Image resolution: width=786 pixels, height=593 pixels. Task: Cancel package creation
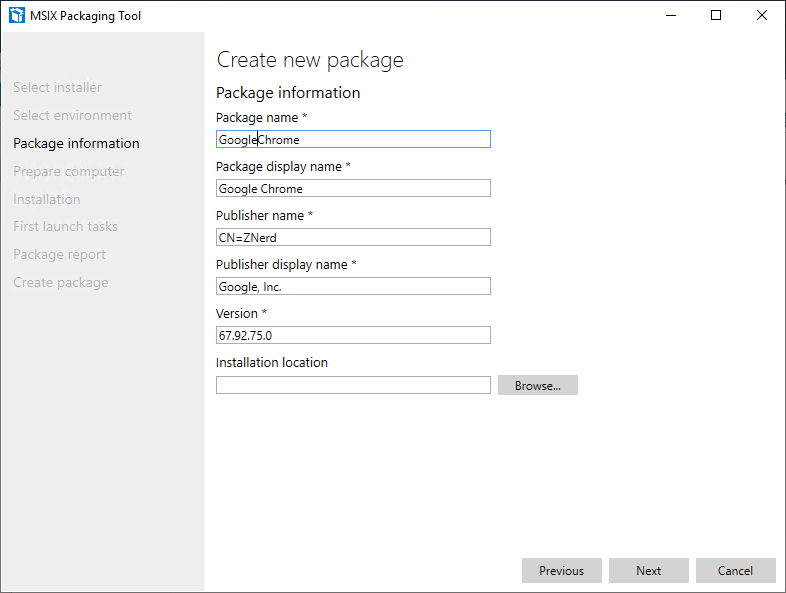click(x=735, y=570)
